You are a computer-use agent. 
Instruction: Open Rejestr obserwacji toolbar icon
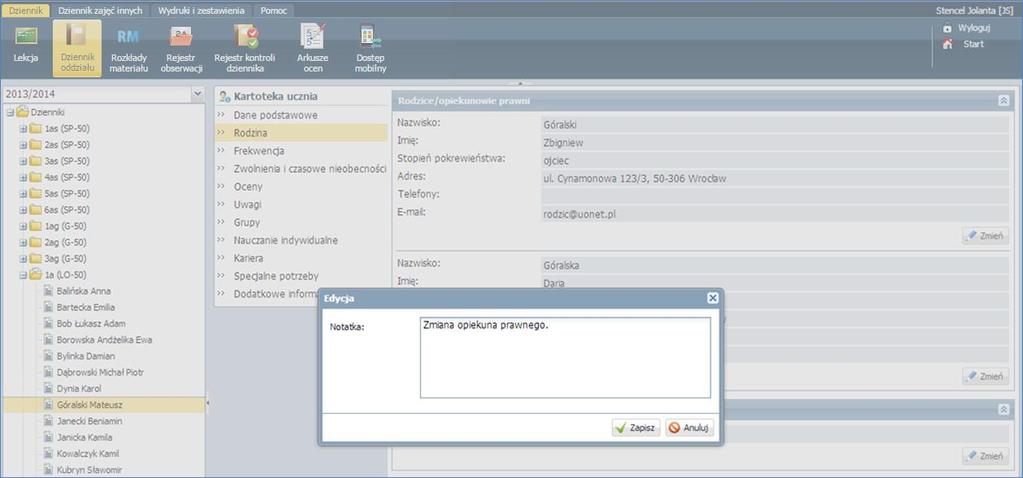(181, 47)
